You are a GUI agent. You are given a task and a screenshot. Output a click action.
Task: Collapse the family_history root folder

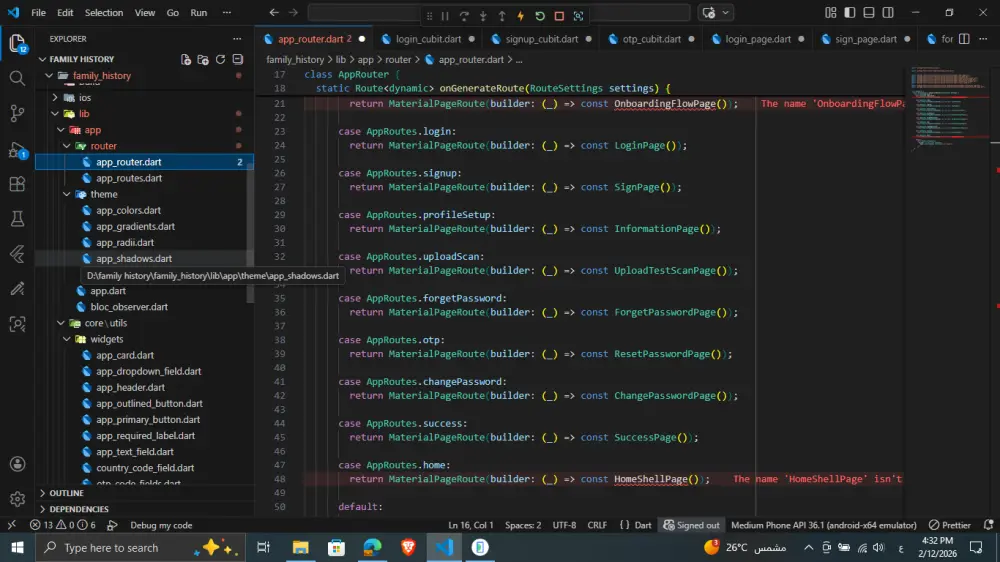point(101,75)
